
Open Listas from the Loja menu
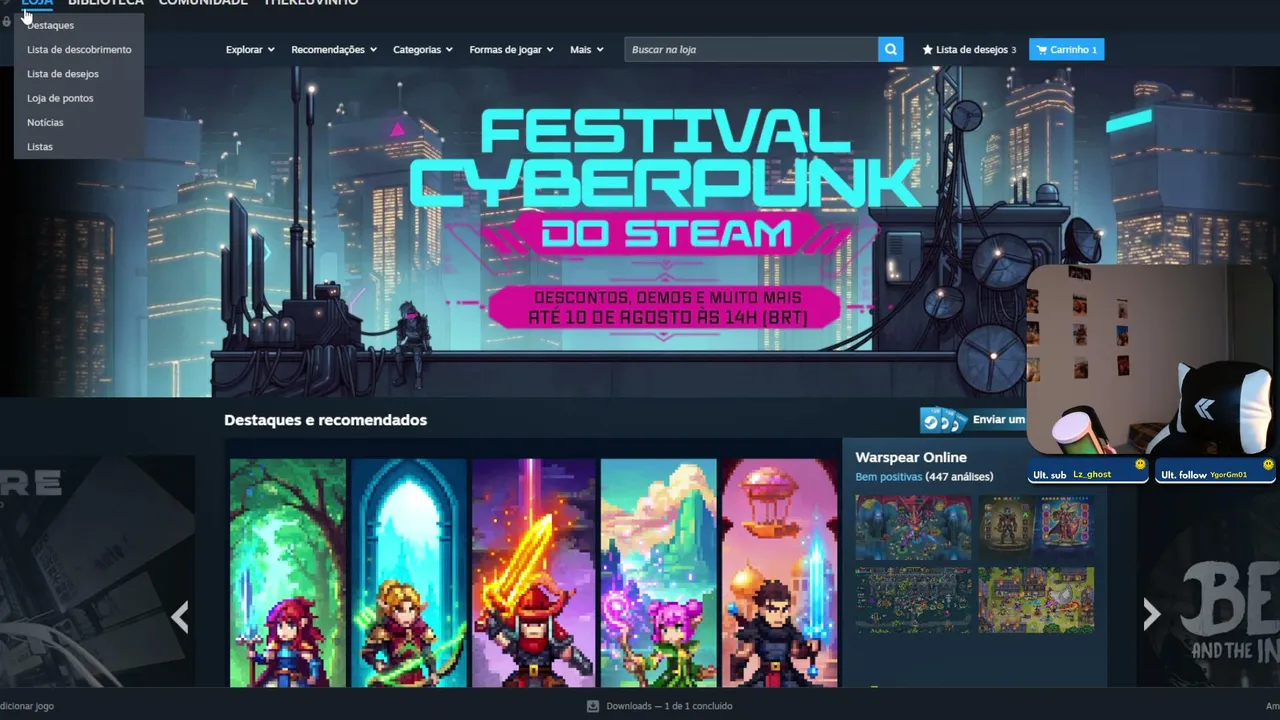click(40, 147)
